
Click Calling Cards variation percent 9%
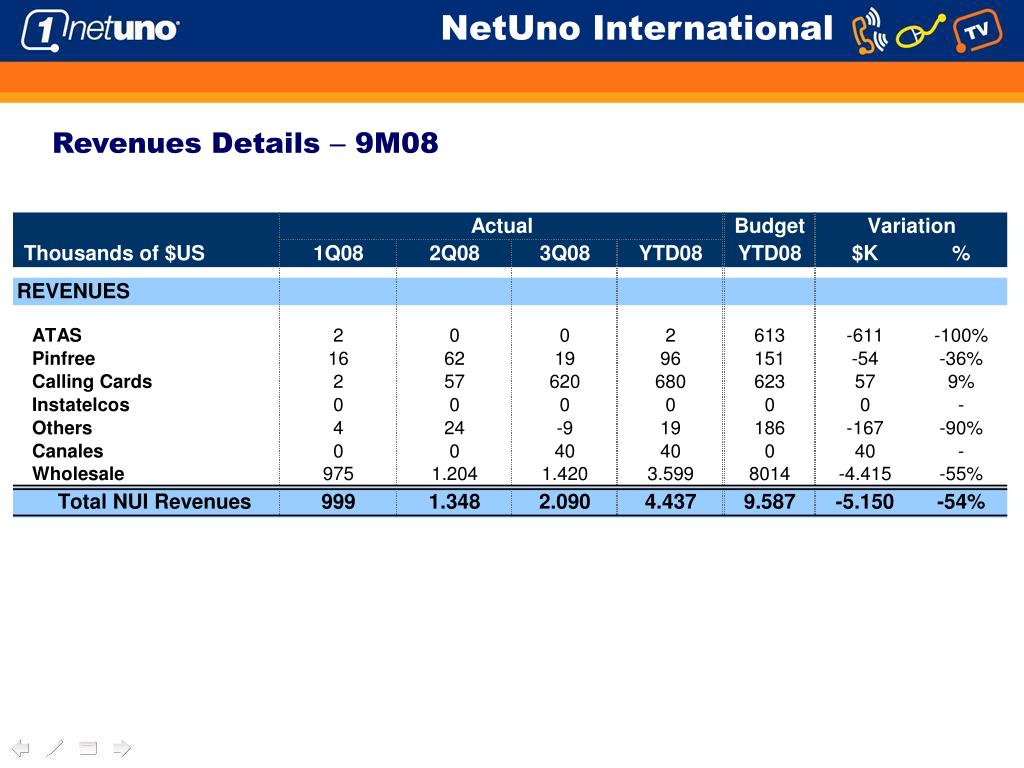click(x=961, y=381)
